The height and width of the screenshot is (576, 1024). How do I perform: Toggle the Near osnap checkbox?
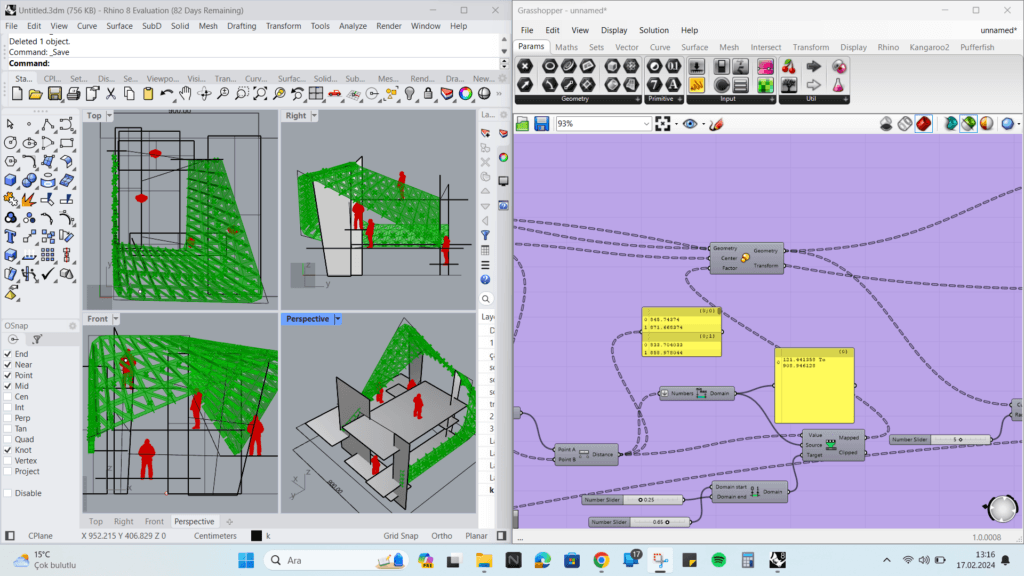tap(8, 365)
